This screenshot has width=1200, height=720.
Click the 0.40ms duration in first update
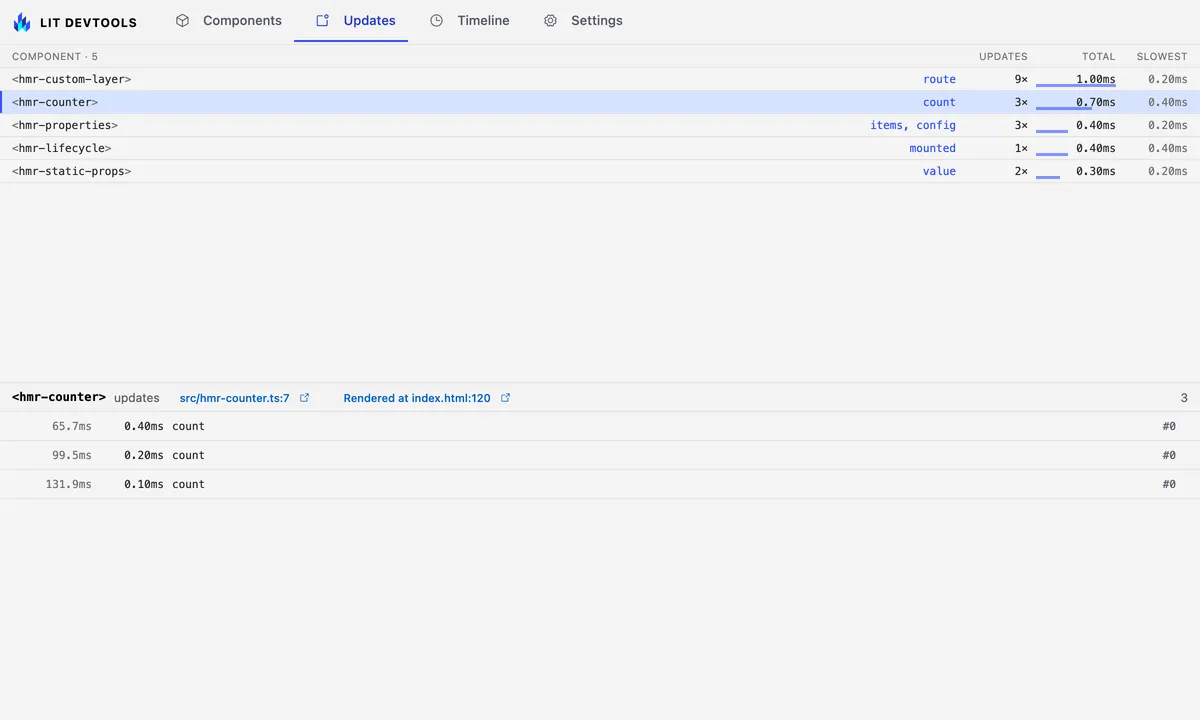(x=144, y=426)
